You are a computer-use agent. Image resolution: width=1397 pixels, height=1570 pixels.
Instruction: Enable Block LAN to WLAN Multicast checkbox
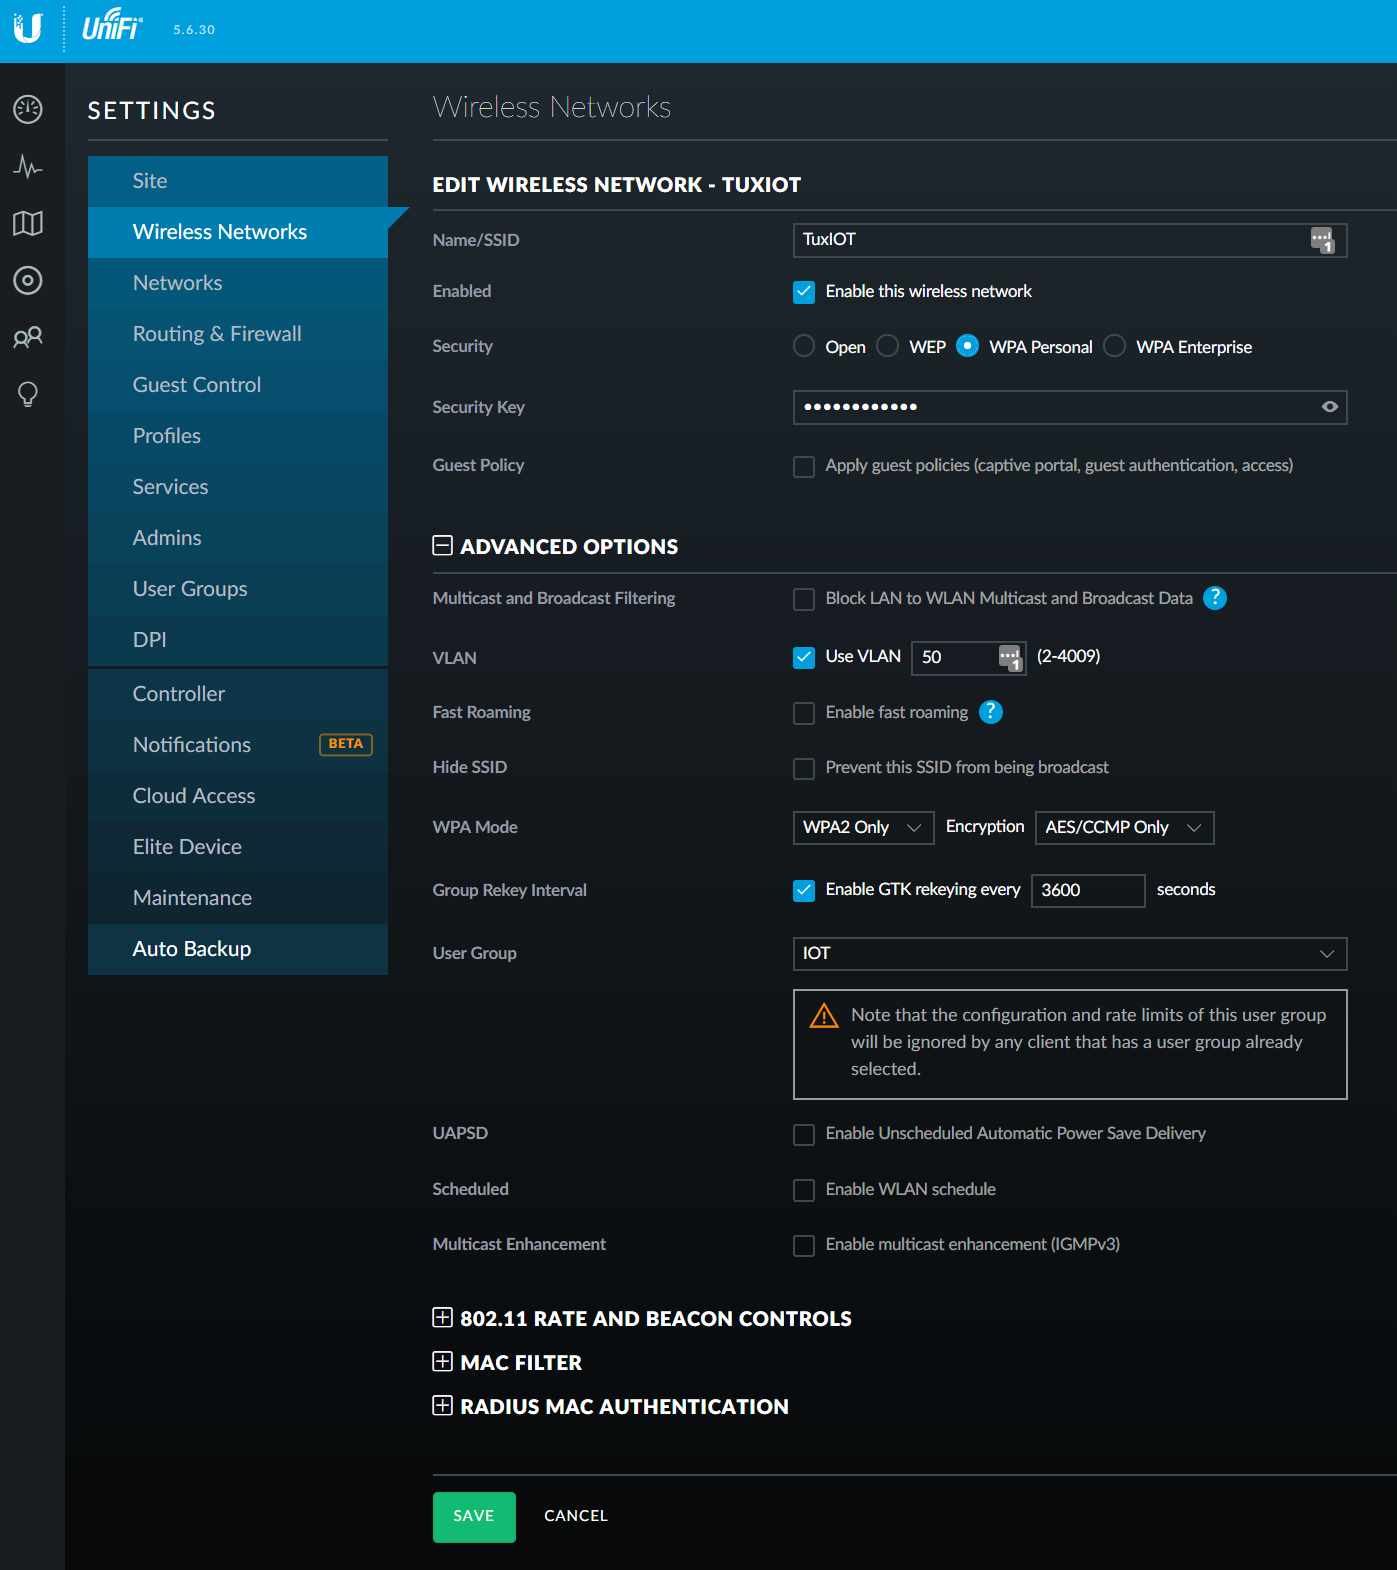tap(804, 599)
